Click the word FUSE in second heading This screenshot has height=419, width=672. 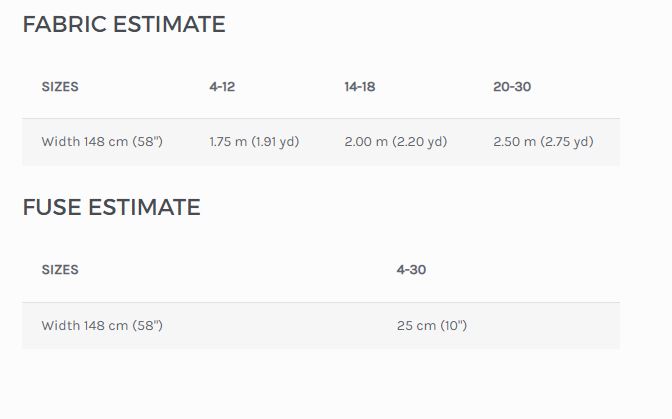tap(52, 207)
